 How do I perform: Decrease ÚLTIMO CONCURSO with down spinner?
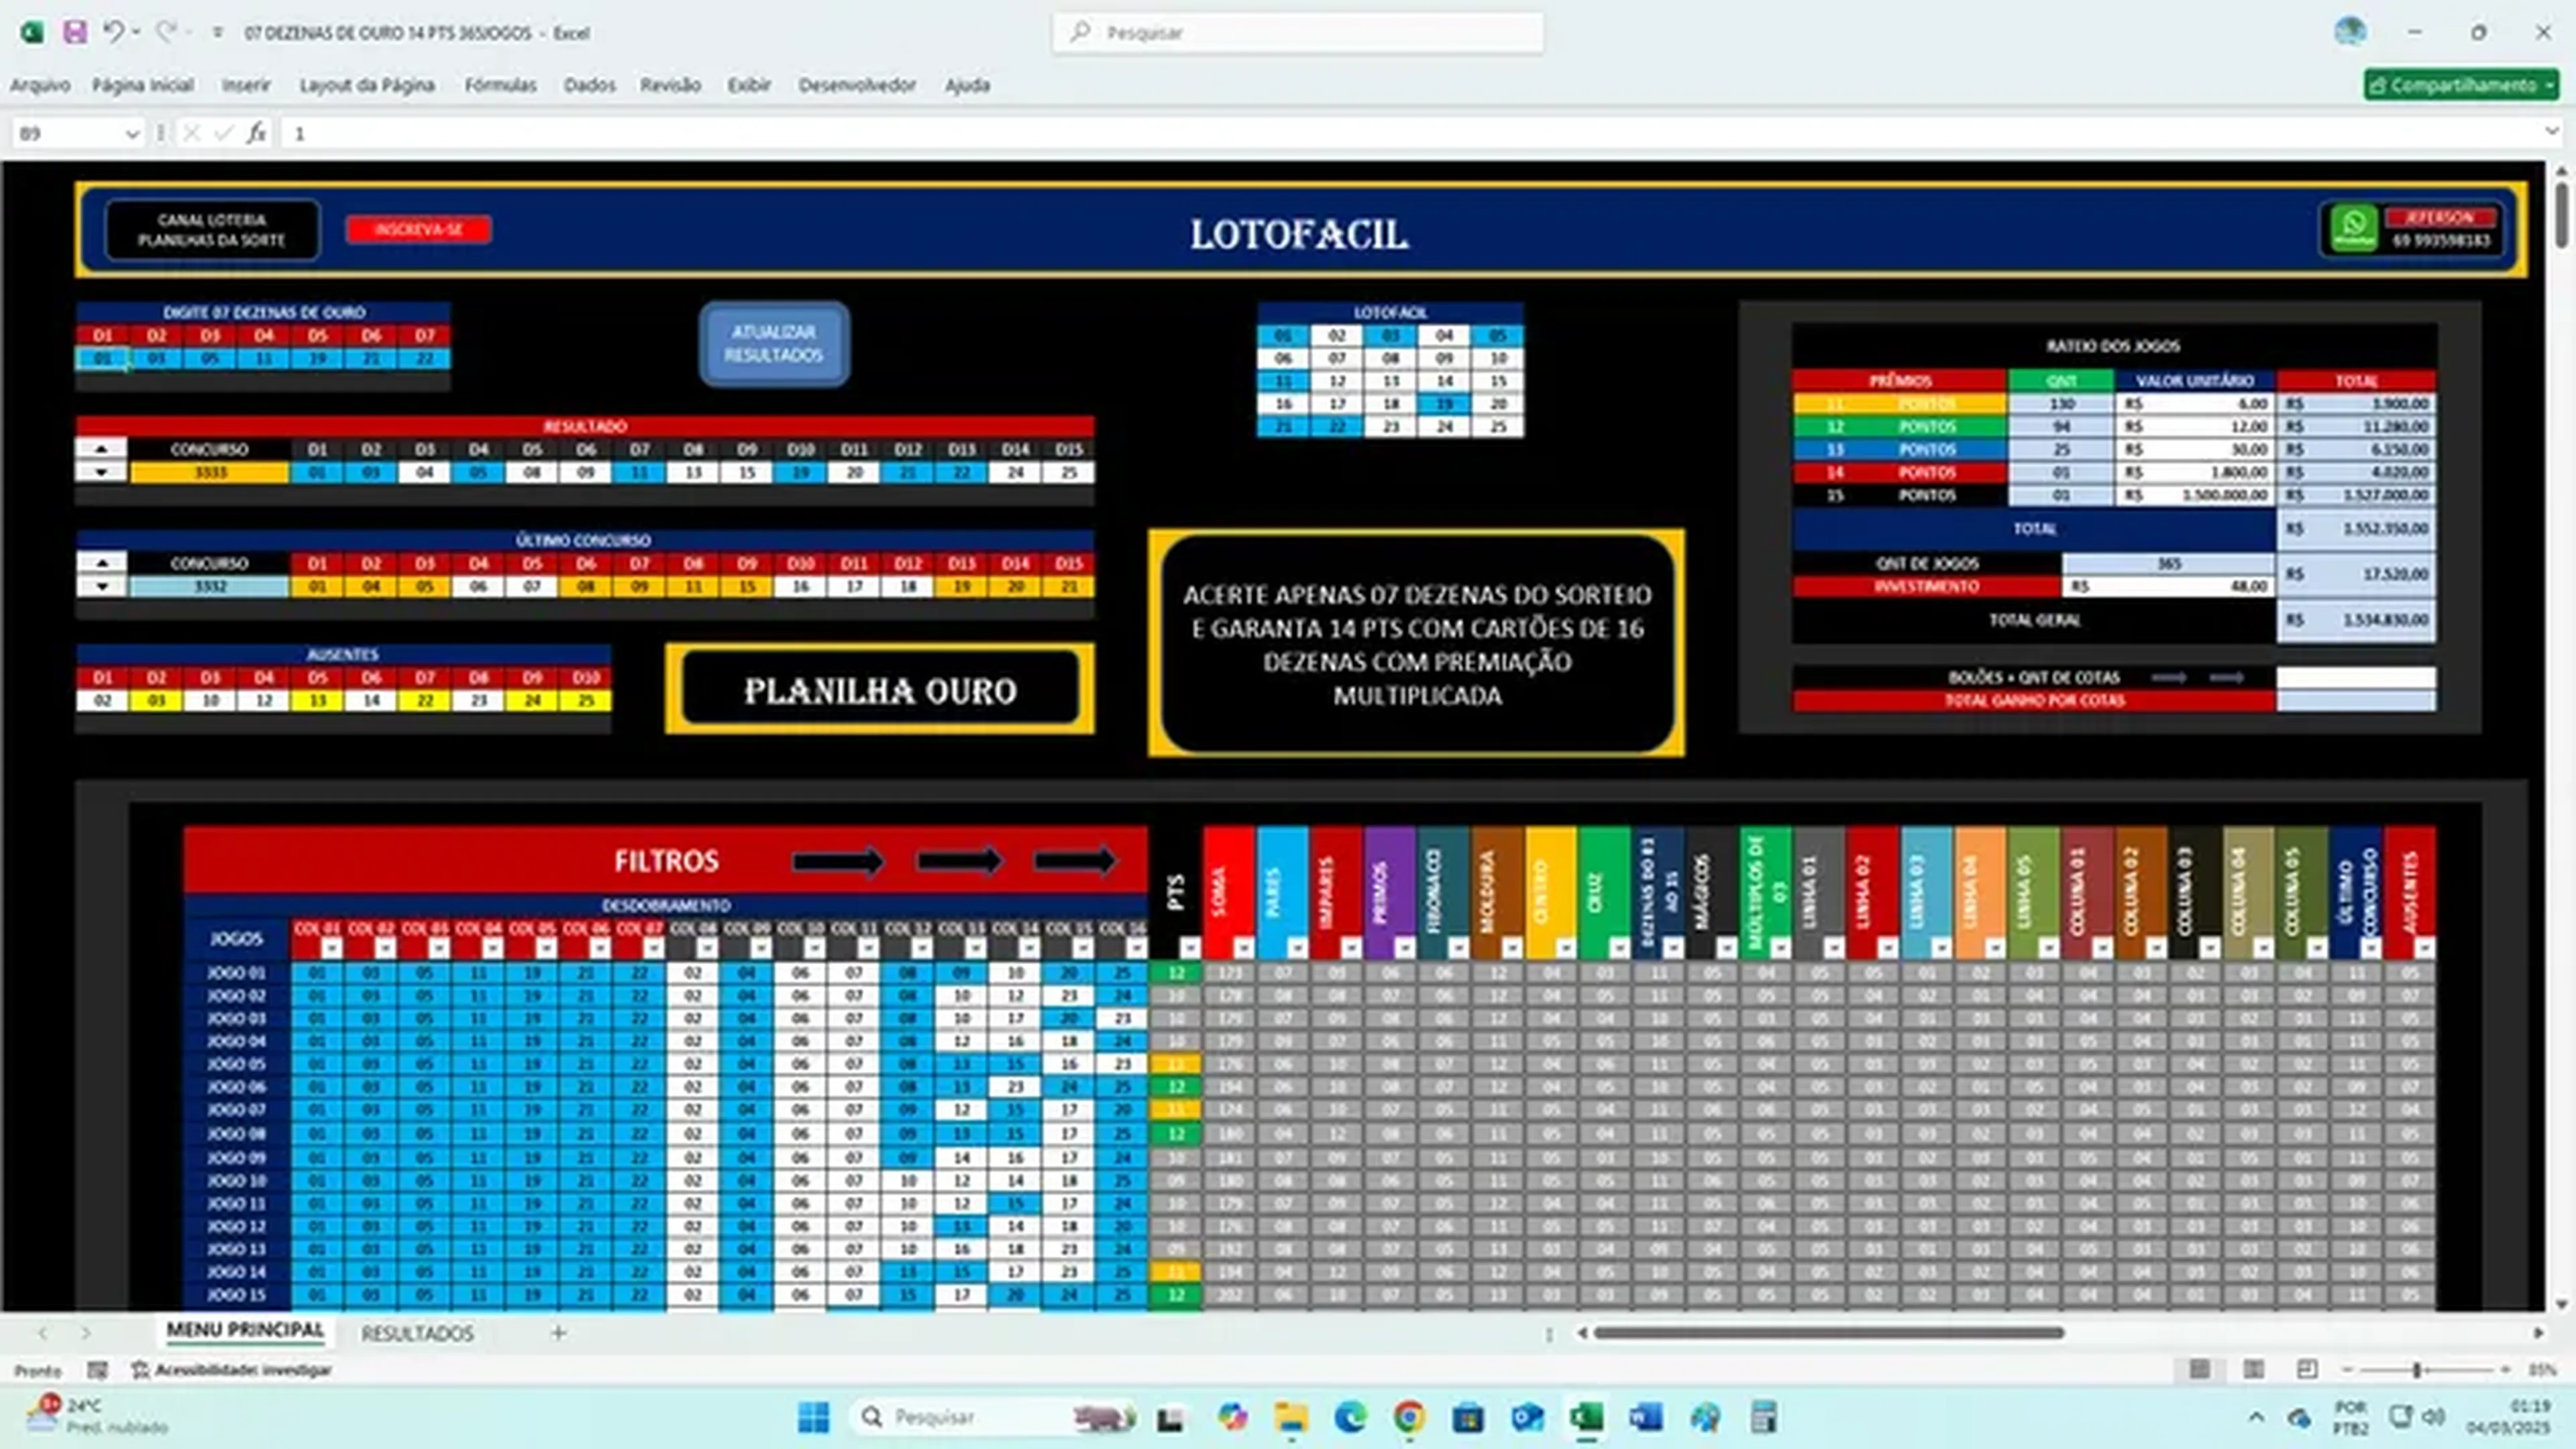[101, 587]
